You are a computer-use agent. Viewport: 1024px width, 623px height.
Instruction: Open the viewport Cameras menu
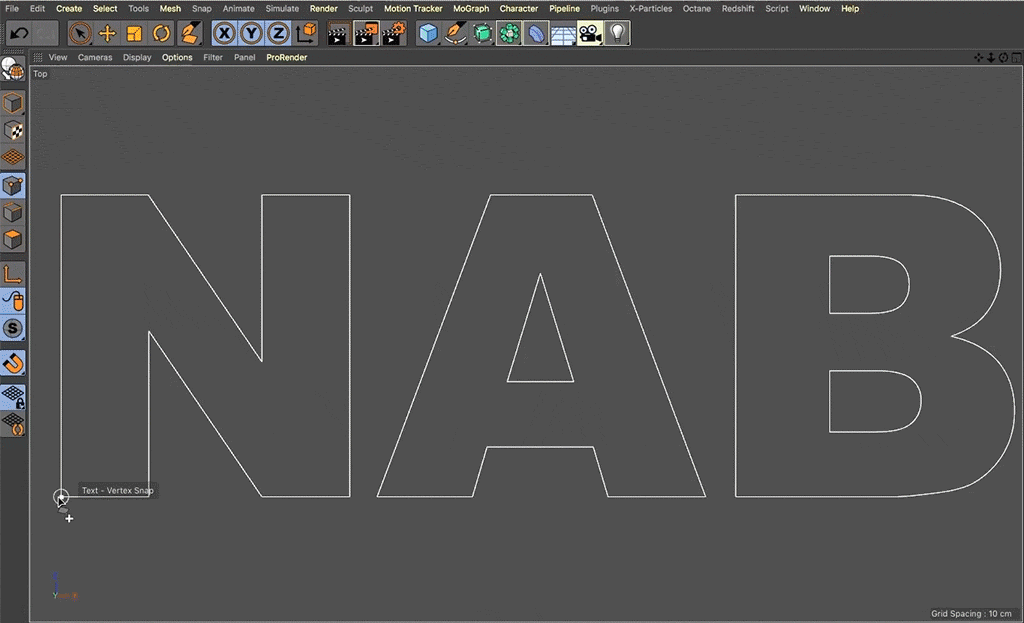(95, 57)
